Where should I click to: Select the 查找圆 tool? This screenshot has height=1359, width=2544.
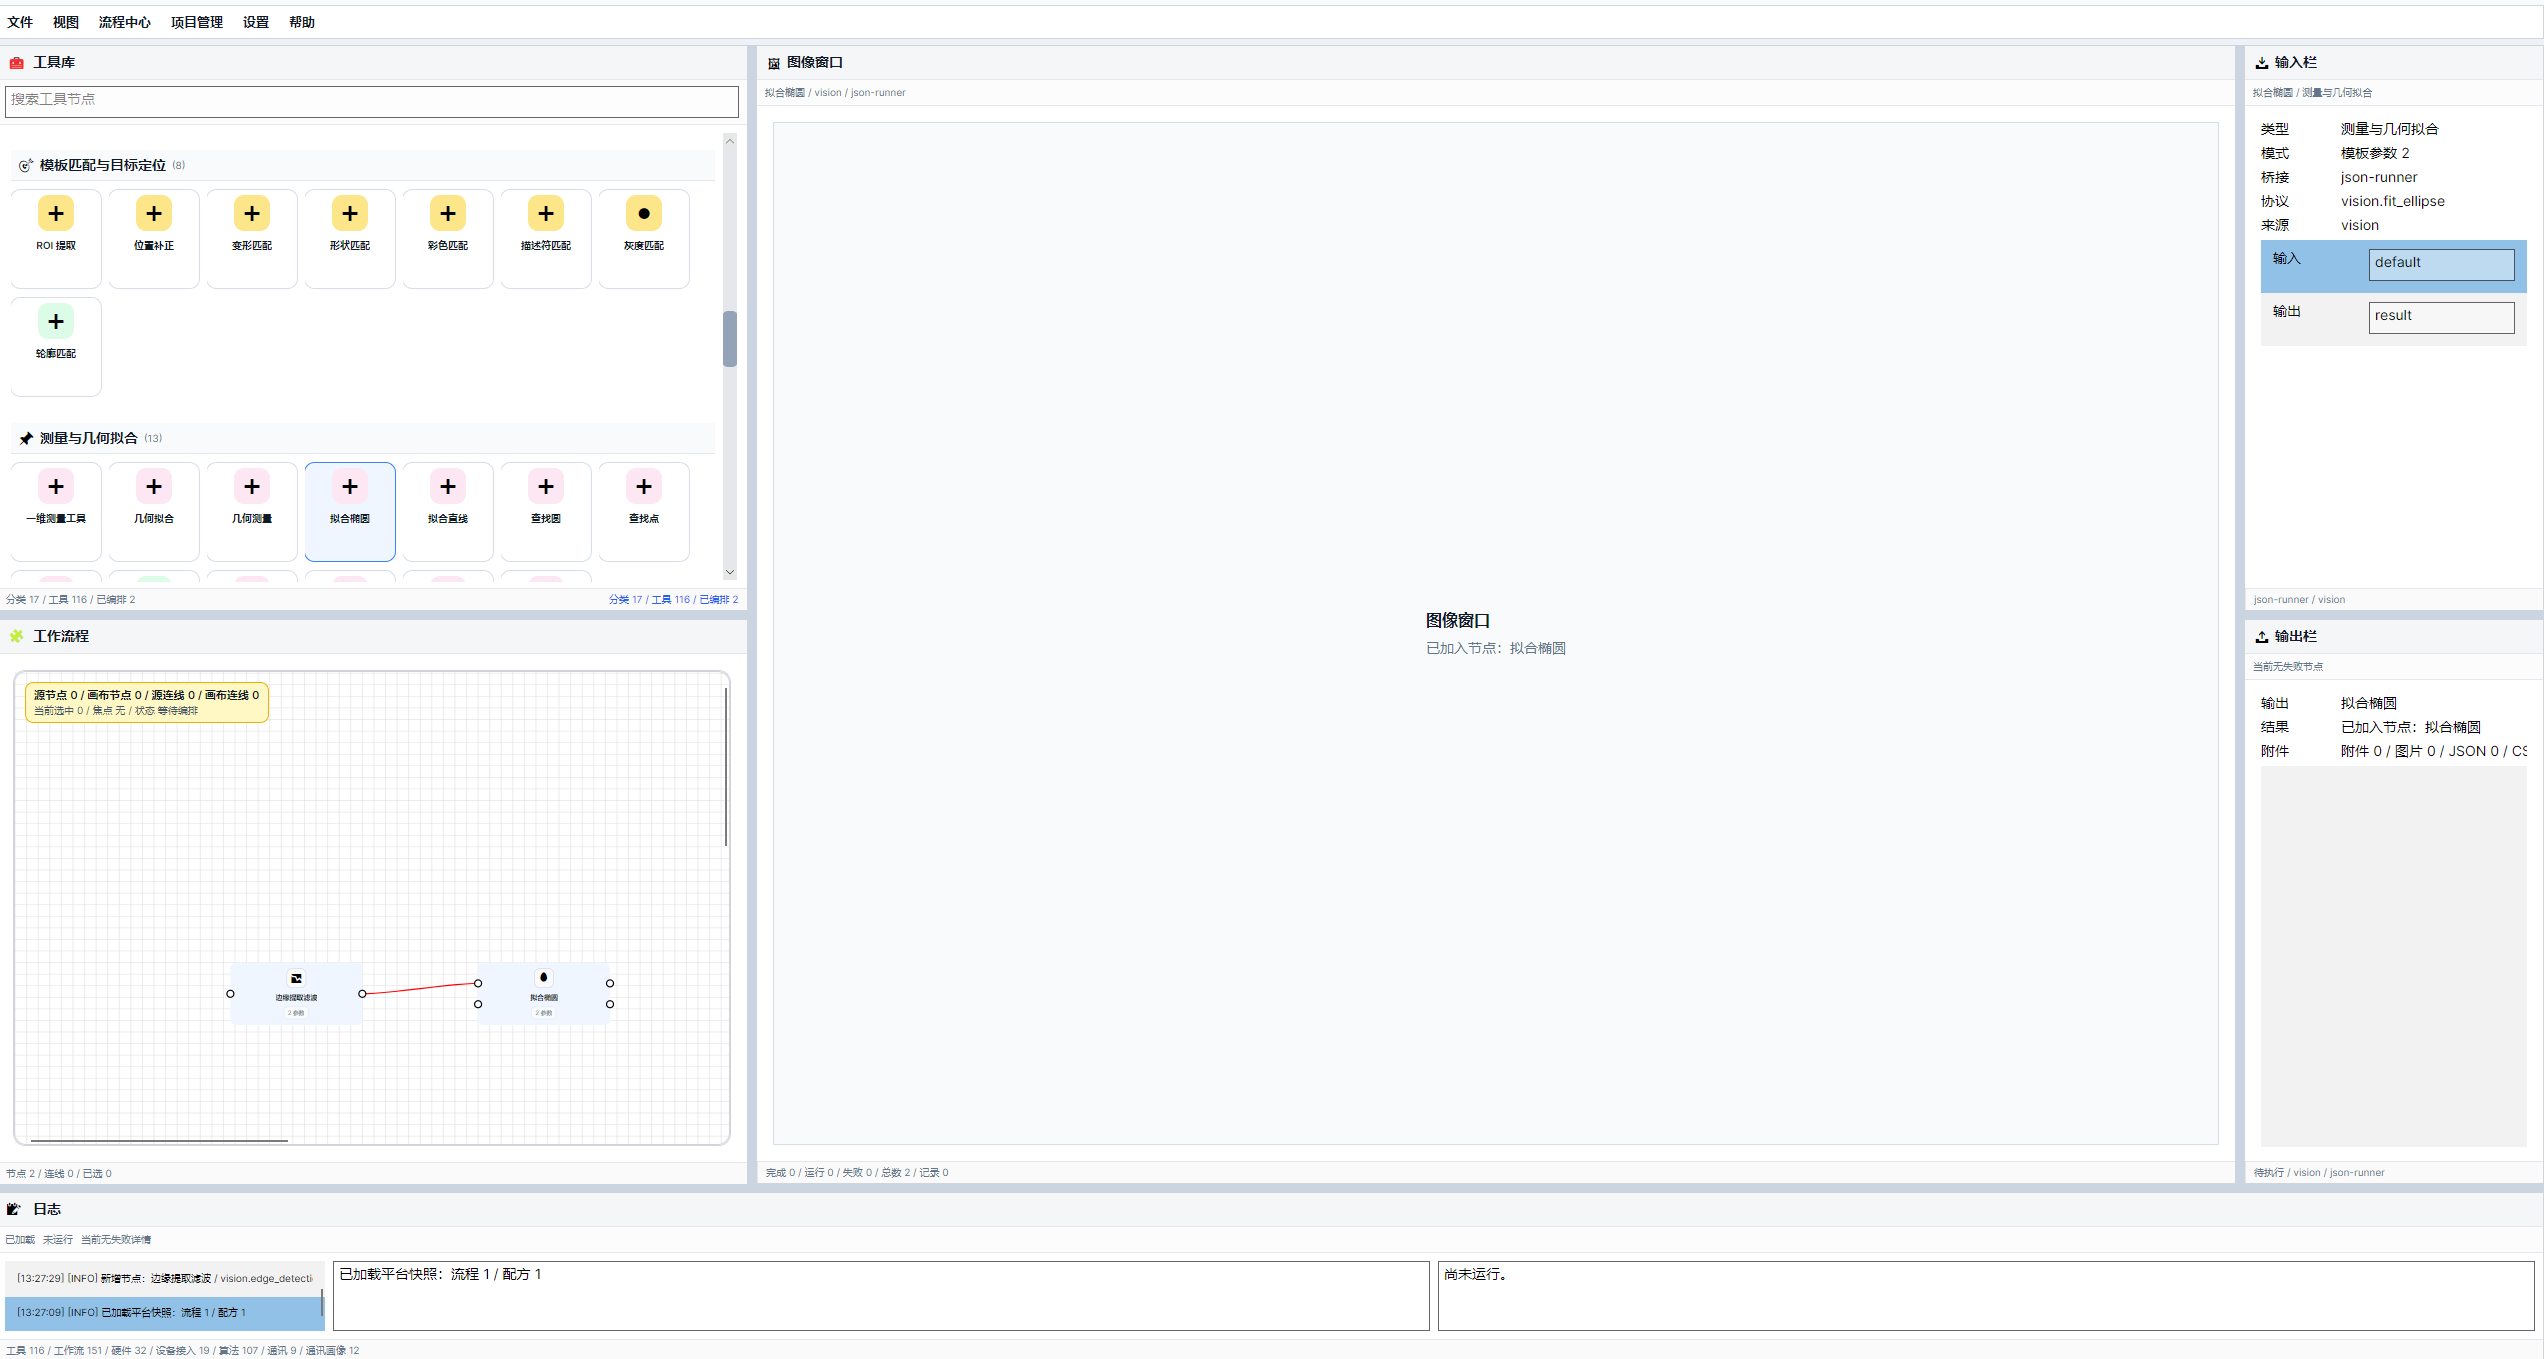coord(546,511)
